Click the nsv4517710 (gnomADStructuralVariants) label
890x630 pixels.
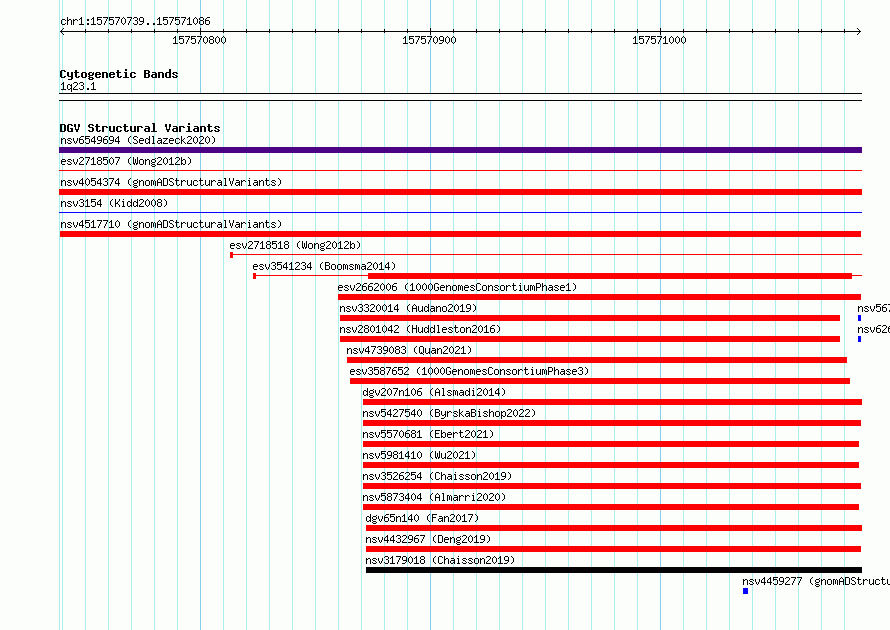tap(171, 224)
